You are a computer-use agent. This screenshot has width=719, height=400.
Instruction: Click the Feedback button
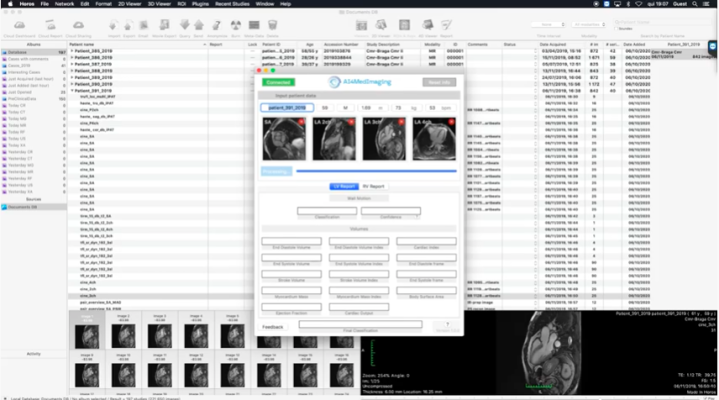(x=273, y=326)
